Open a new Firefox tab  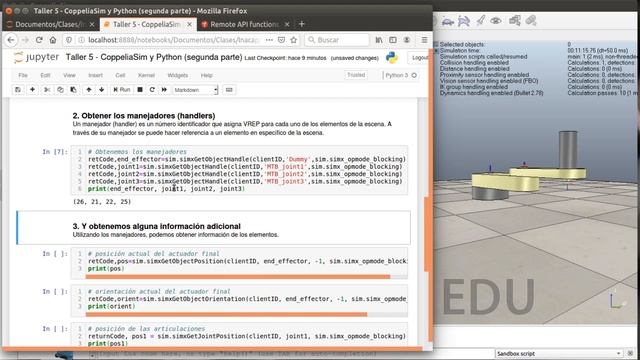[302, 24]
